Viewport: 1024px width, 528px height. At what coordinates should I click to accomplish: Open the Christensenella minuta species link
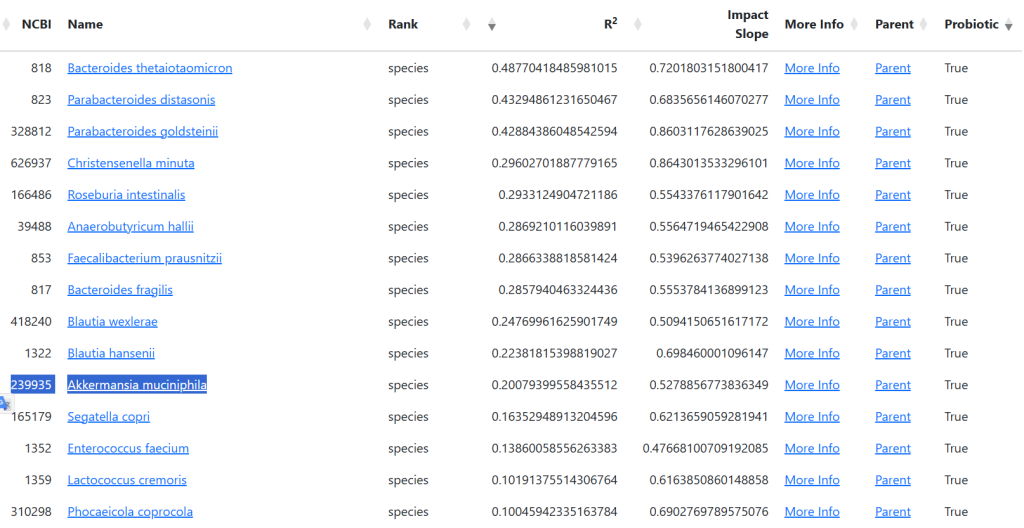[x=130, y=163]
